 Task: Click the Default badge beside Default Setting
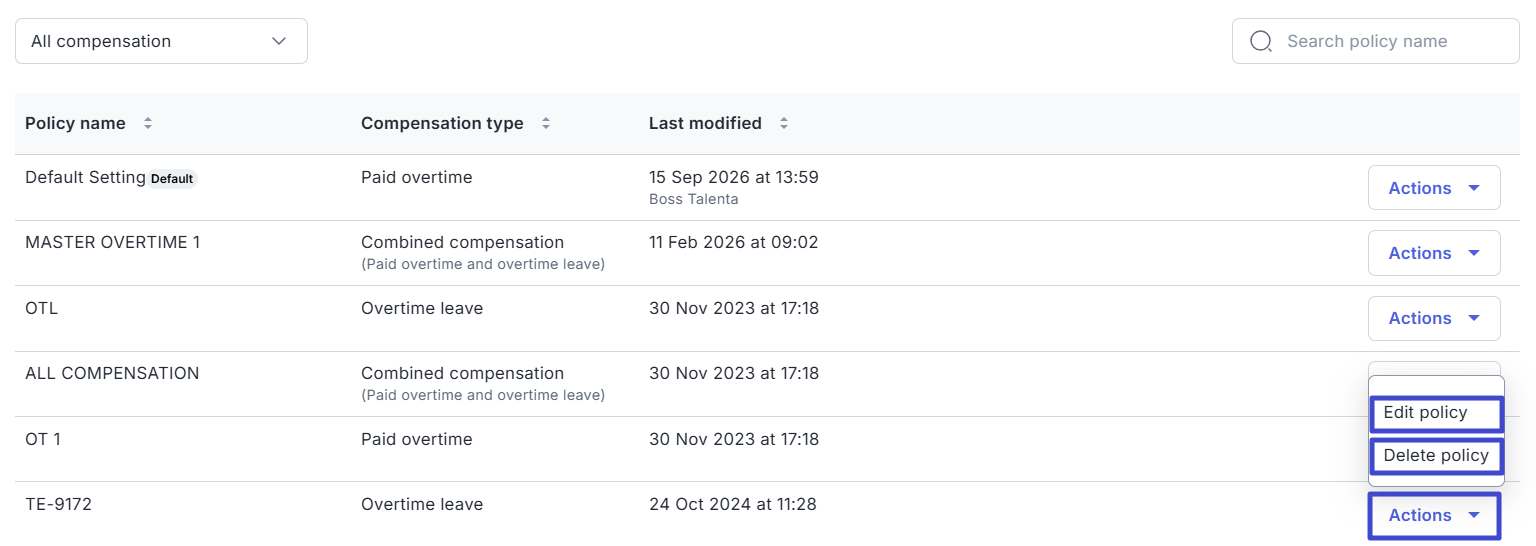click(172, 179)
